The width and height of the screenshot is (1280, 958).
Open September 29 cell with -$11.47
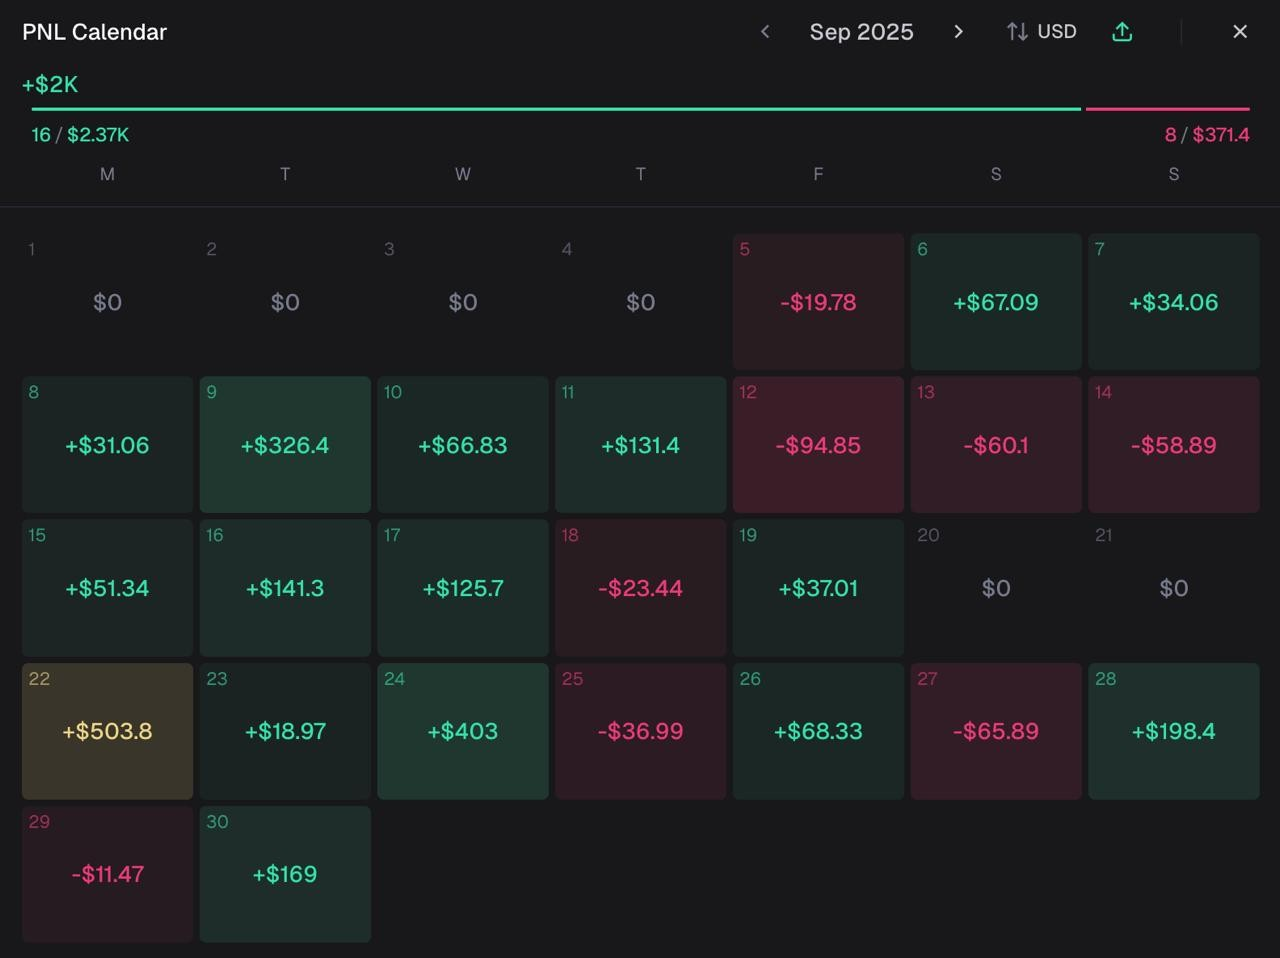click(x=107, y=874)
